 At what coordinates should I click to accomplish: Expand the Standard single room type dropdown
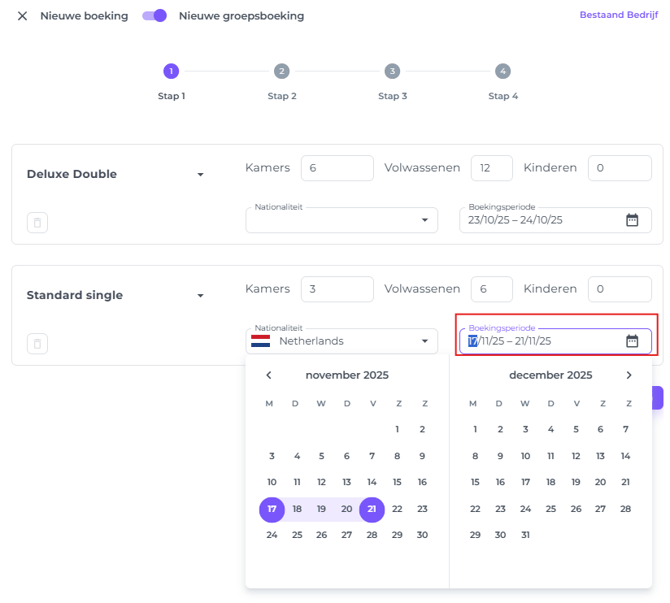point(200,296)
